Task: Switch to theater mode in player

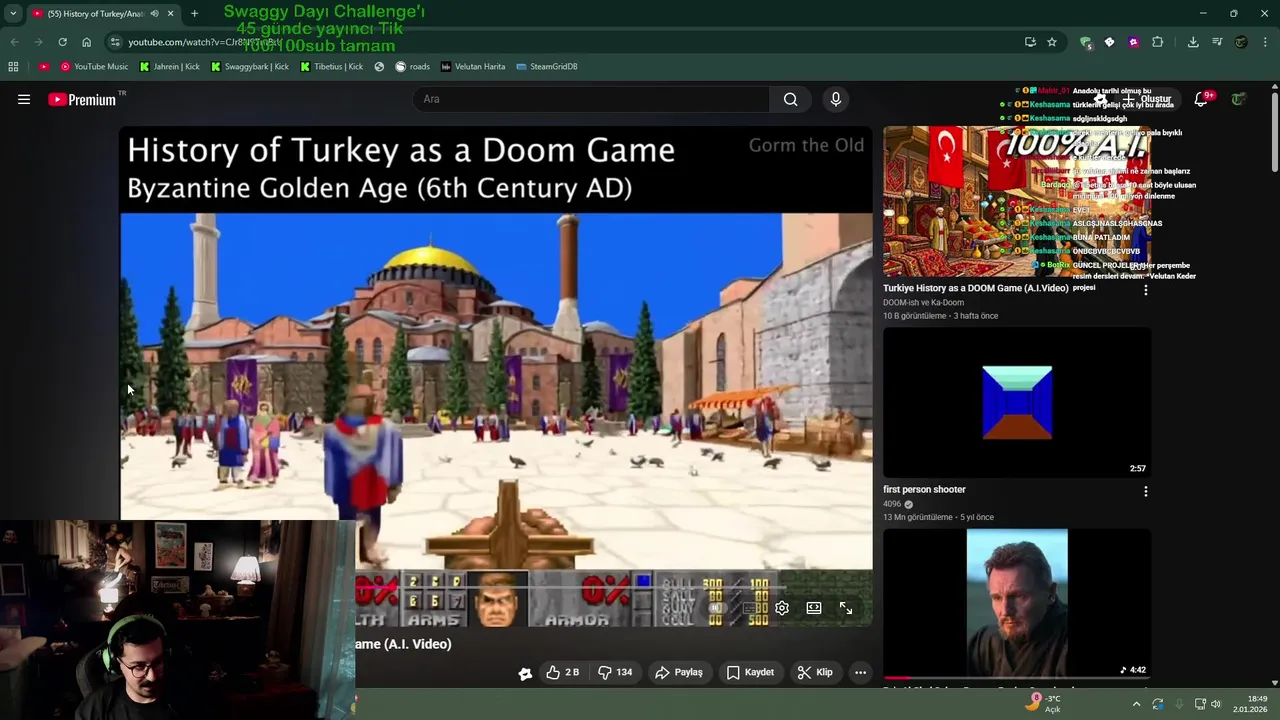Action: tap(814, 608)
